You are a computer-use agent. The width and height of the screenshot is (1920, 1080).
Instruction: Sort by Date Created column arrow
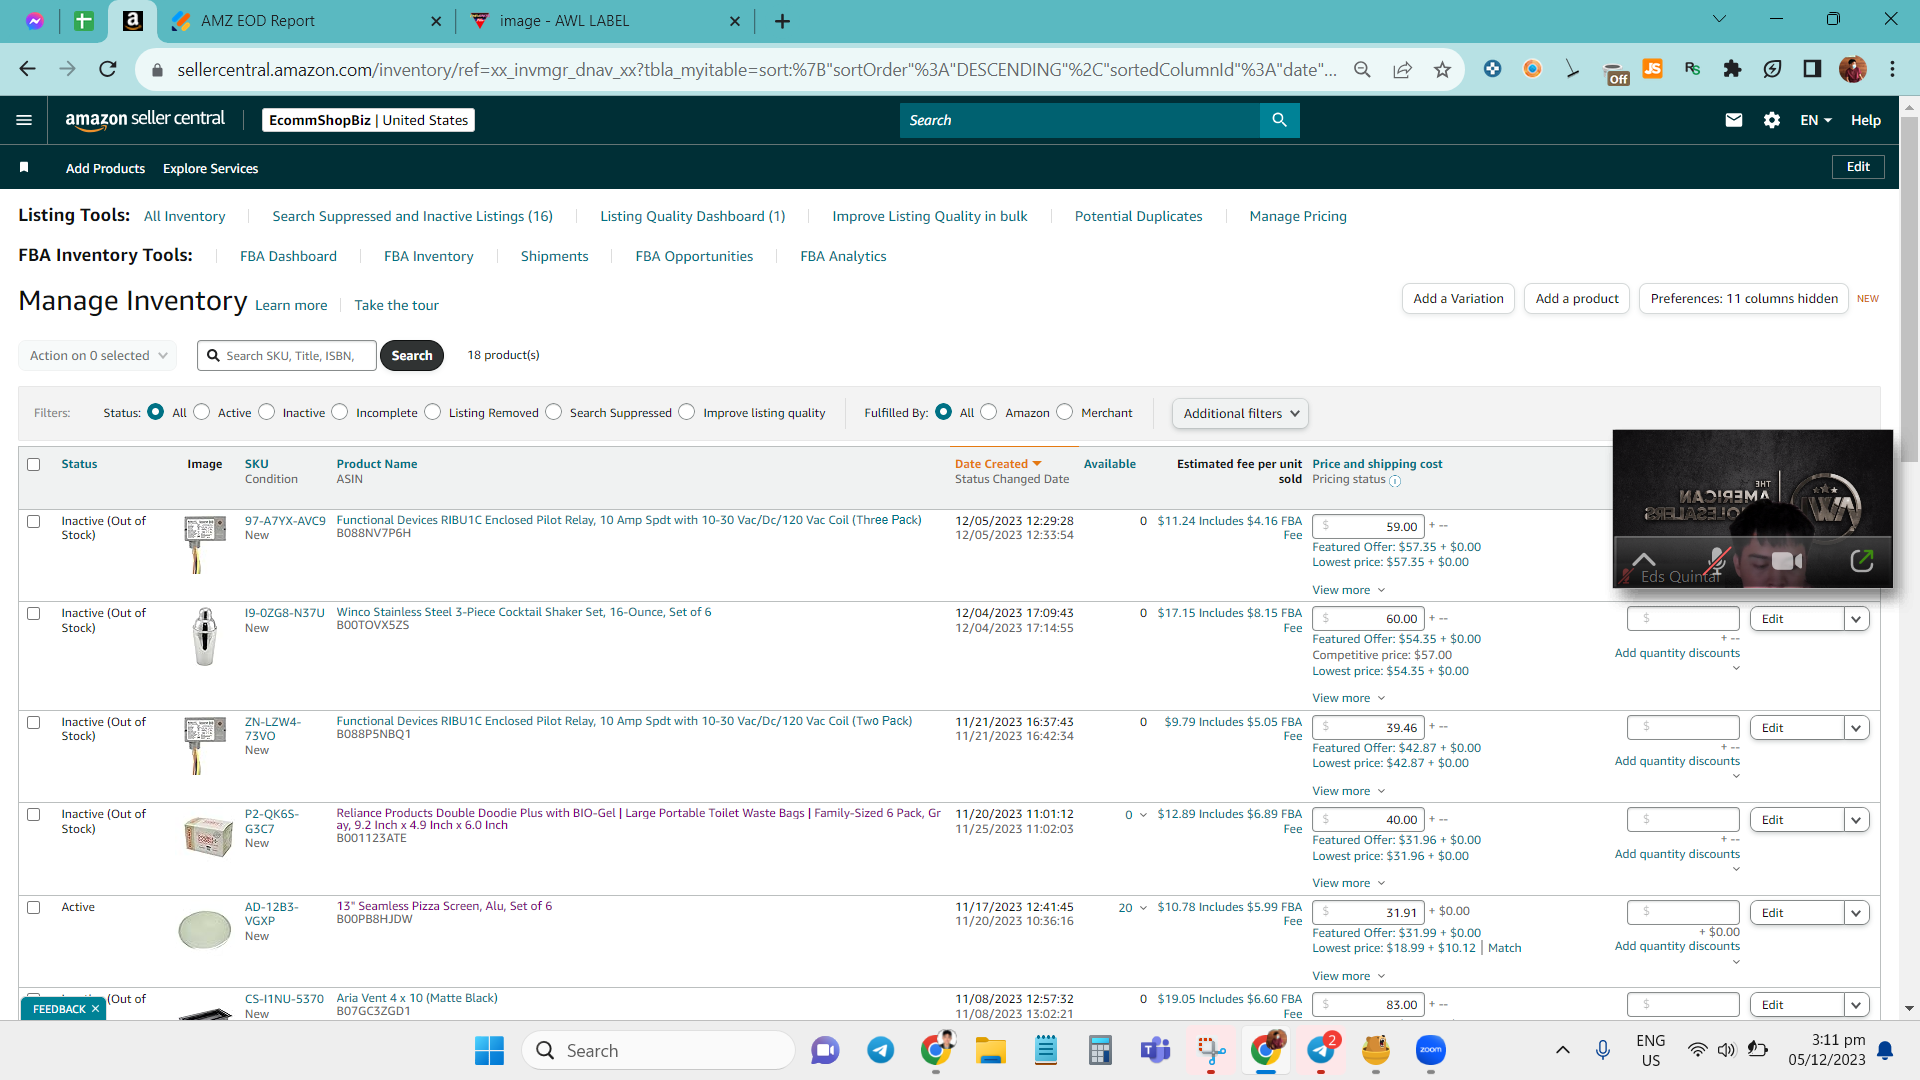[x=1037, y=464]
